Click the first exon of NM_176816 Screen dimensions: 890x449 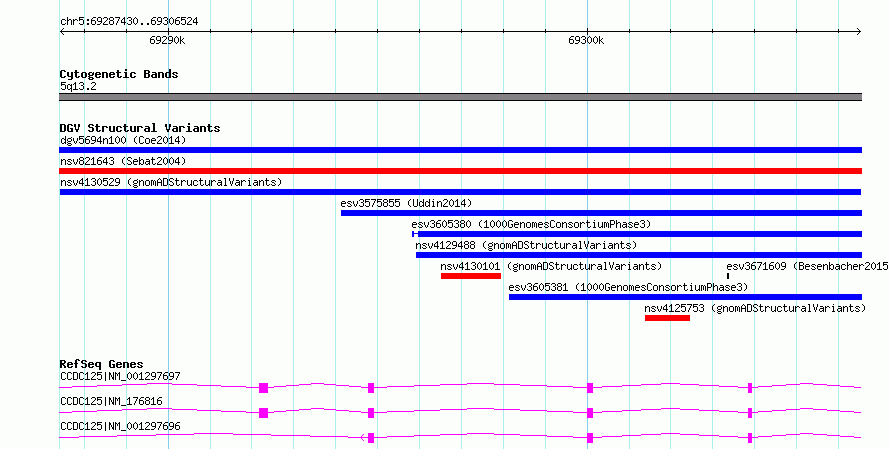click(263, 413)
